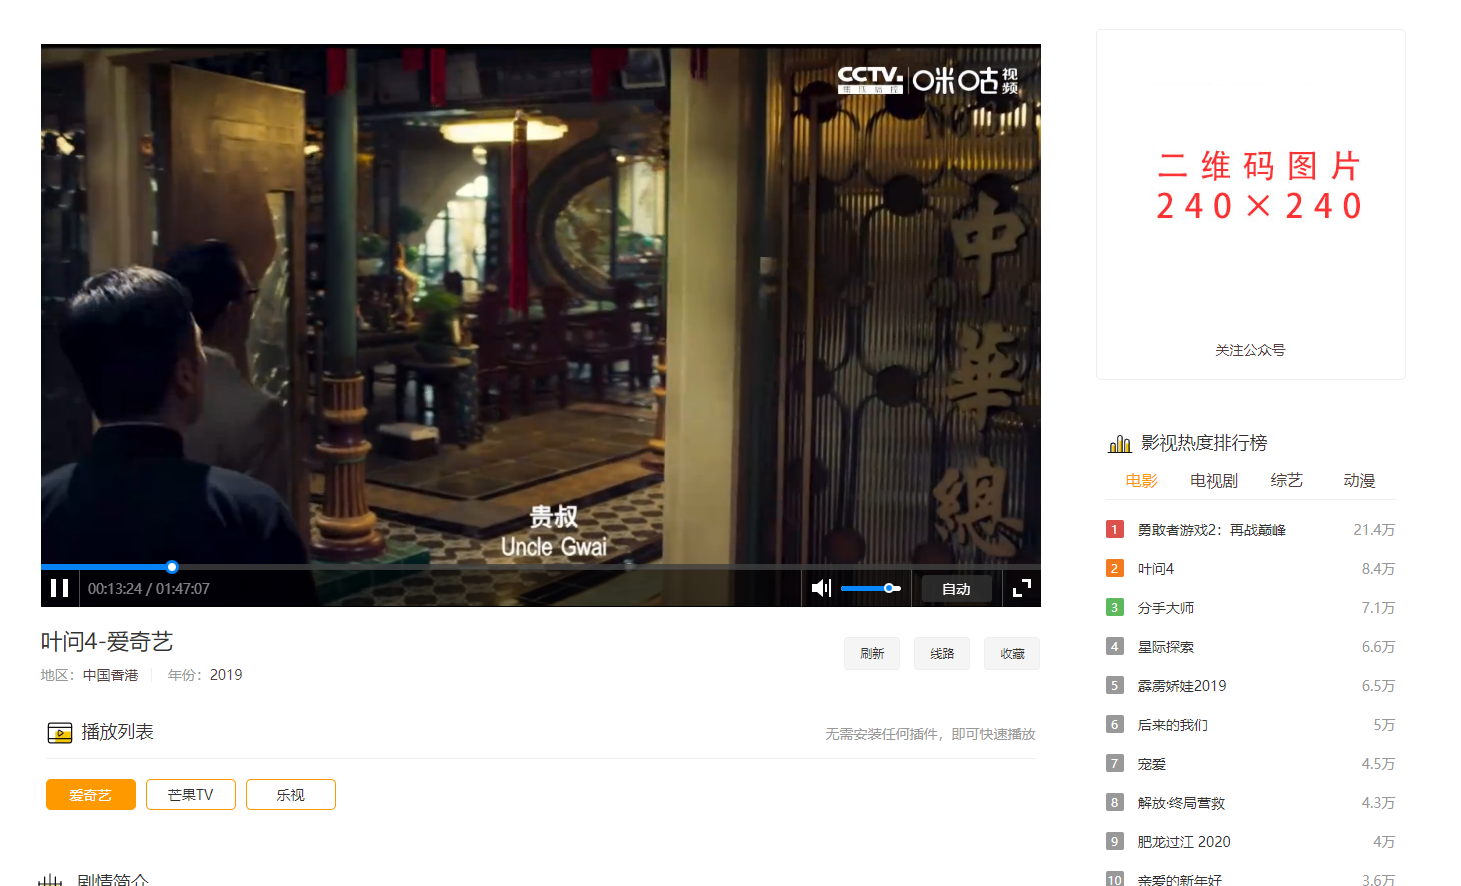The width and height of the screenshot is (1461, 886).
Task: Open the 自动 quality selector
Action: click(x=956, y=589)
